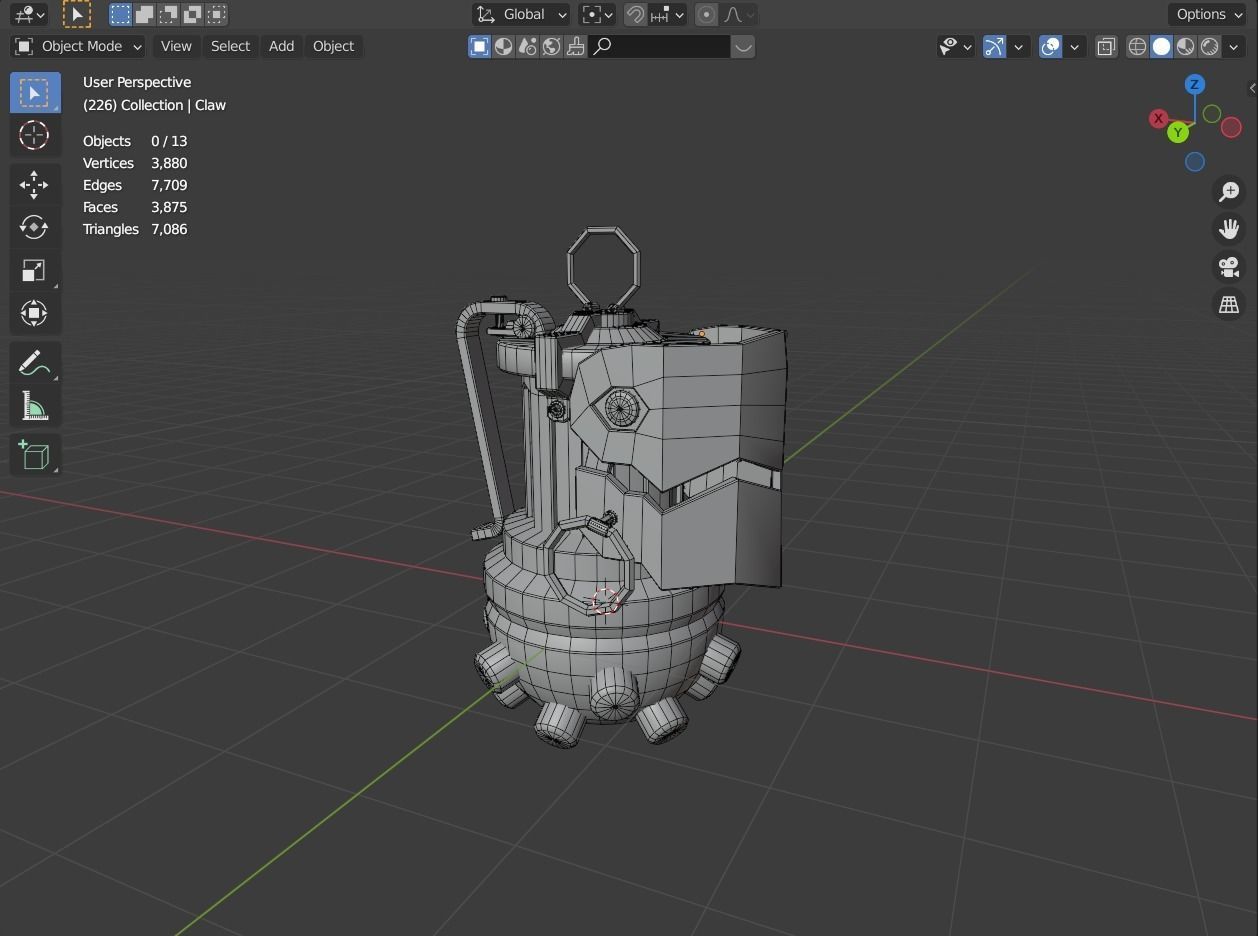Toggle viewport overlays display

[x=1050, y=46]
